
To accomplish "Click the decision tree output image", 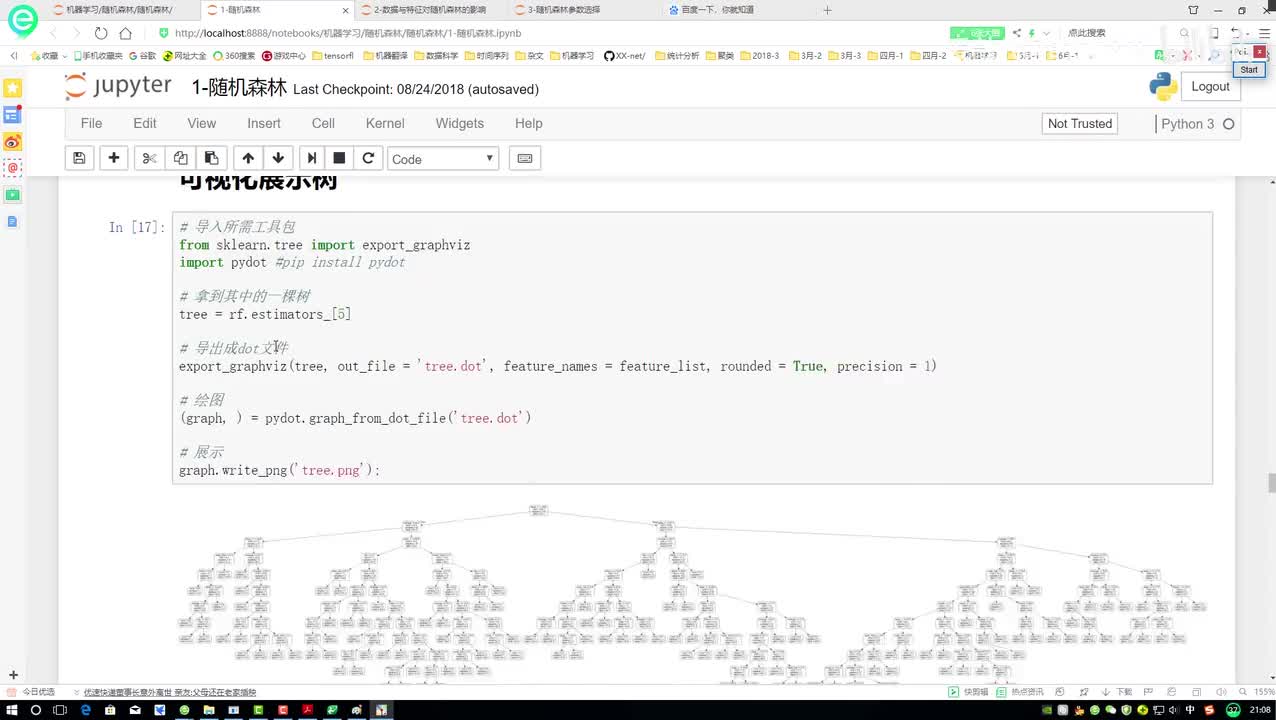I will point(692,596).
